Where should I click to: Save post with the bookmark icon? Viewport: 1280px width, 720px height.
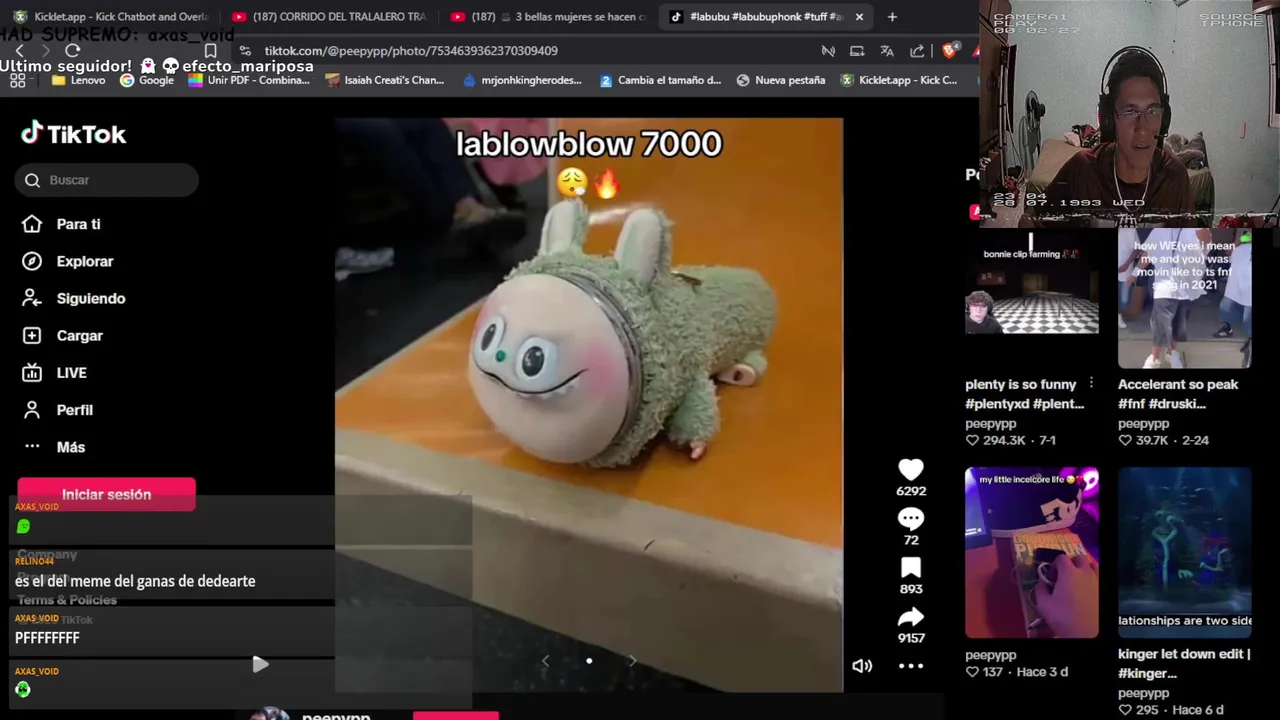[910, 568]
